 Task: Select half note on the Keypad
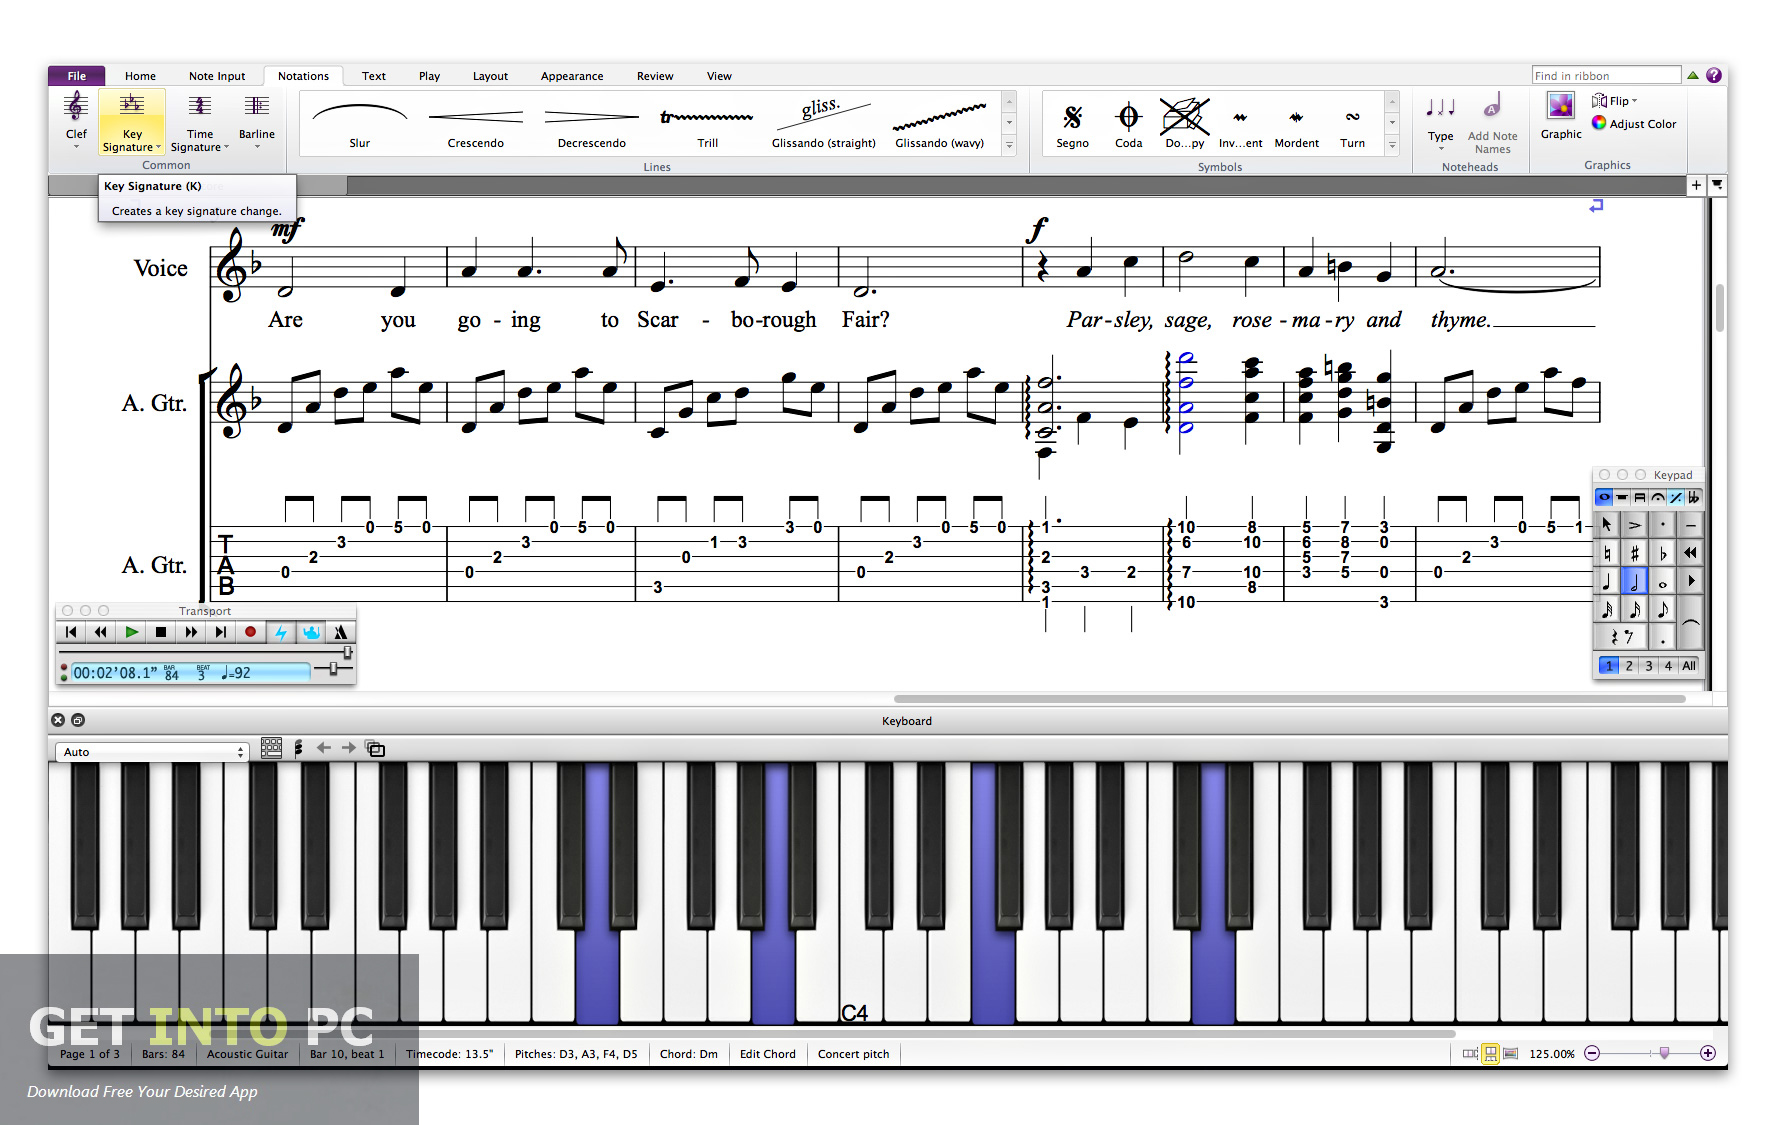1634,580
